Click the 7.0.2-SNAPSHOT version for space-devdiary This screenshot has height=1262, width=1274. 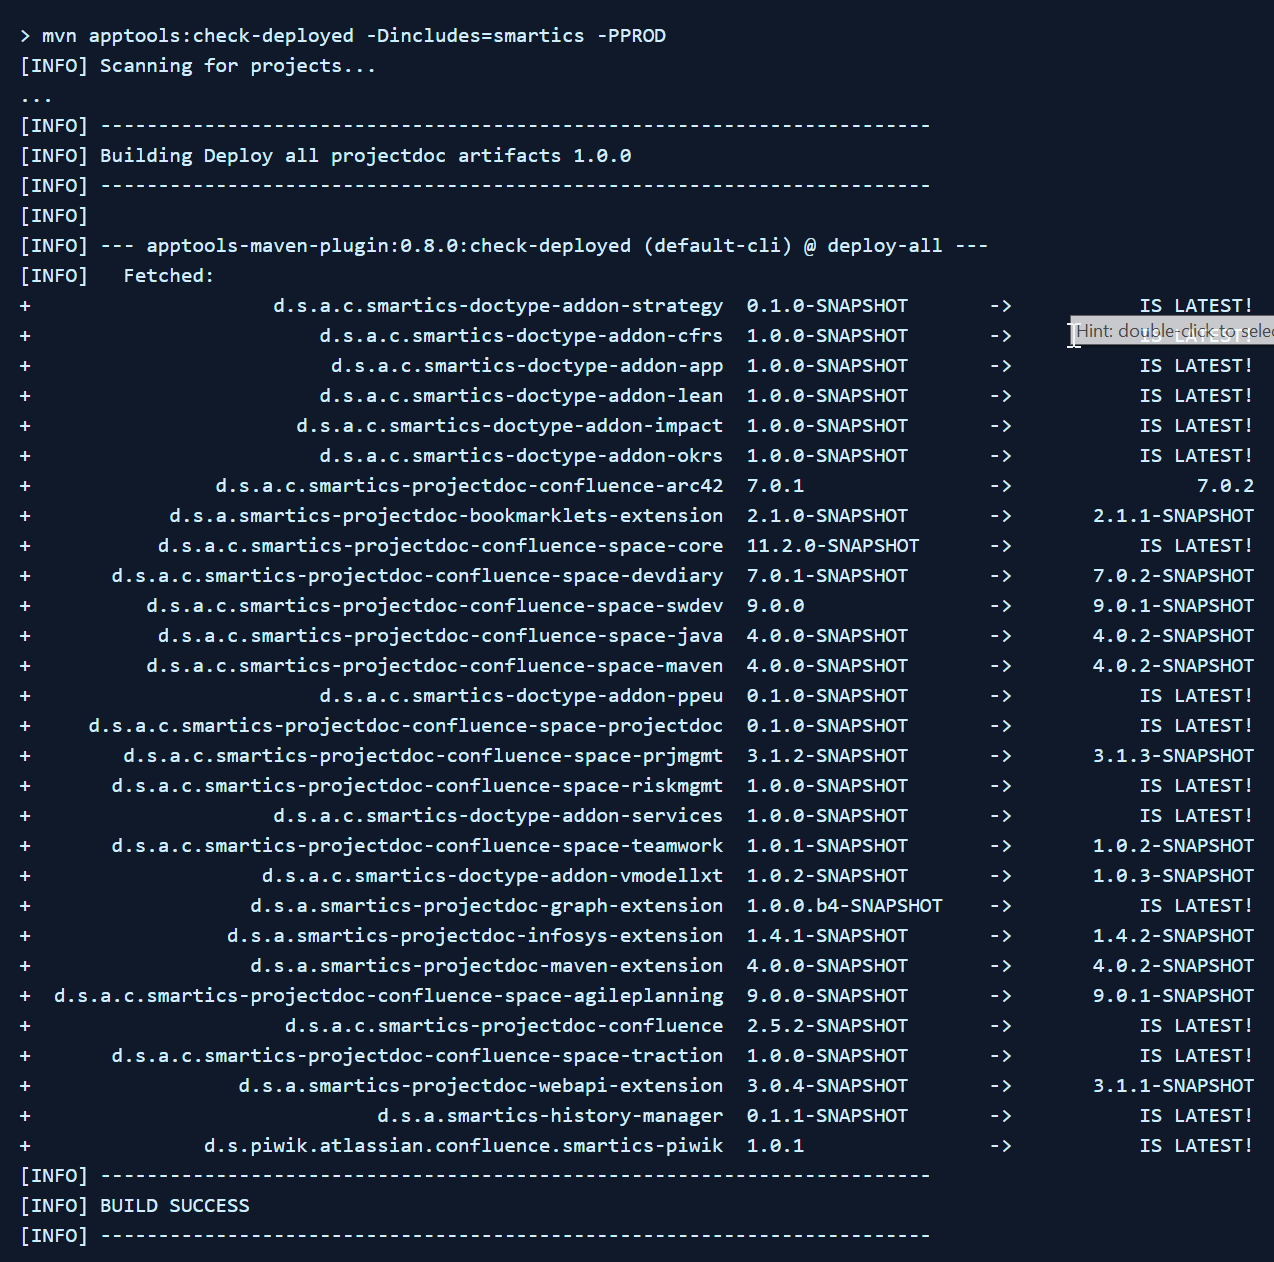click(1172, 576)
